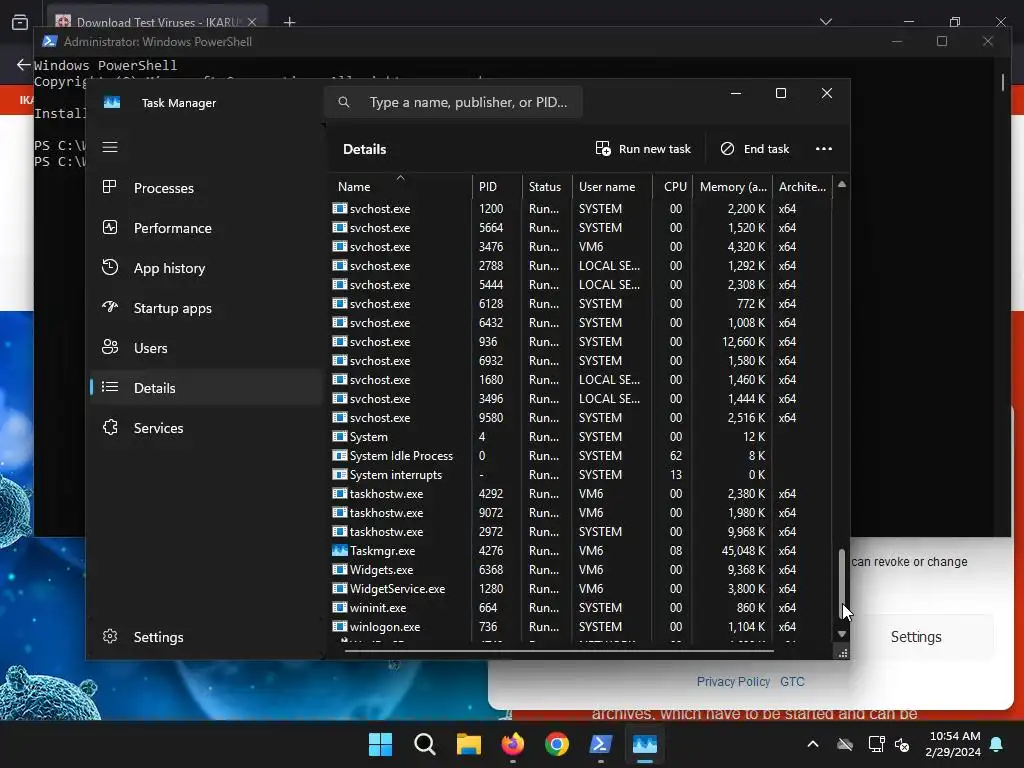1024x768 pixels.
Task: Open Task Manager Settings at sidebar bottom
Action: pos(206,637)
